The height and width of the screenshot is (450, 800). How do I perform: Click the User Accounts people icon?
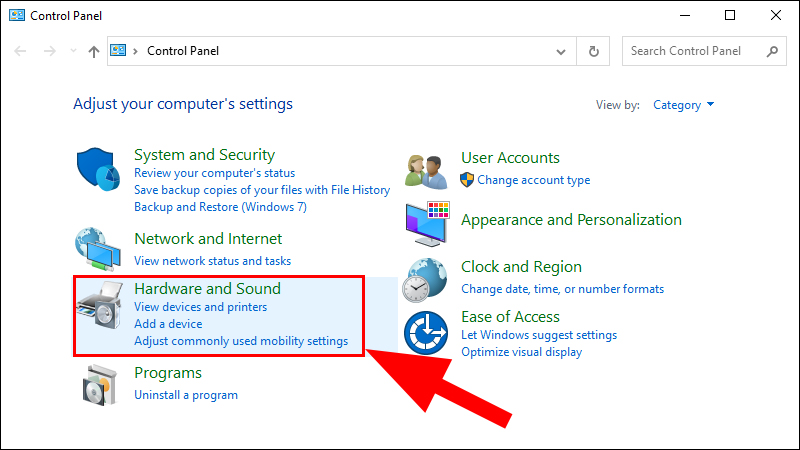click(426, 171)
